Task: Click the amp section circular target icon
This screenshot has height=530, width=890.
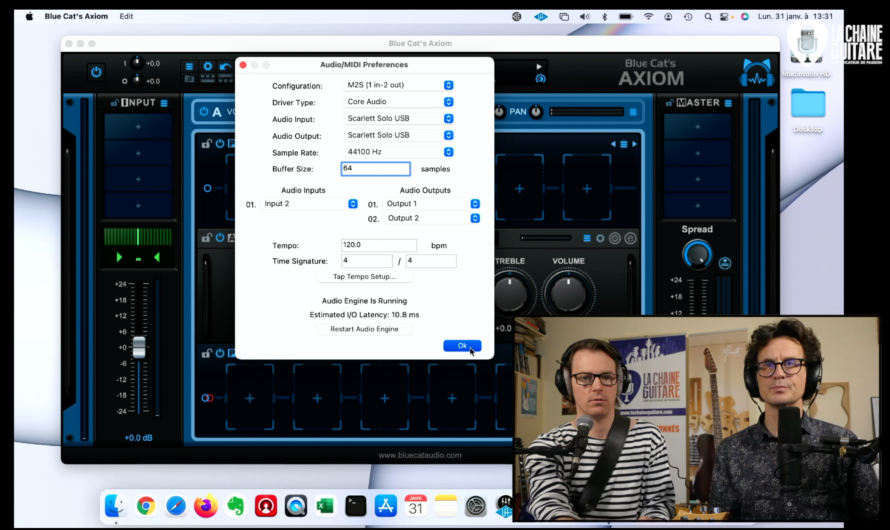Action: click(615, 238)
